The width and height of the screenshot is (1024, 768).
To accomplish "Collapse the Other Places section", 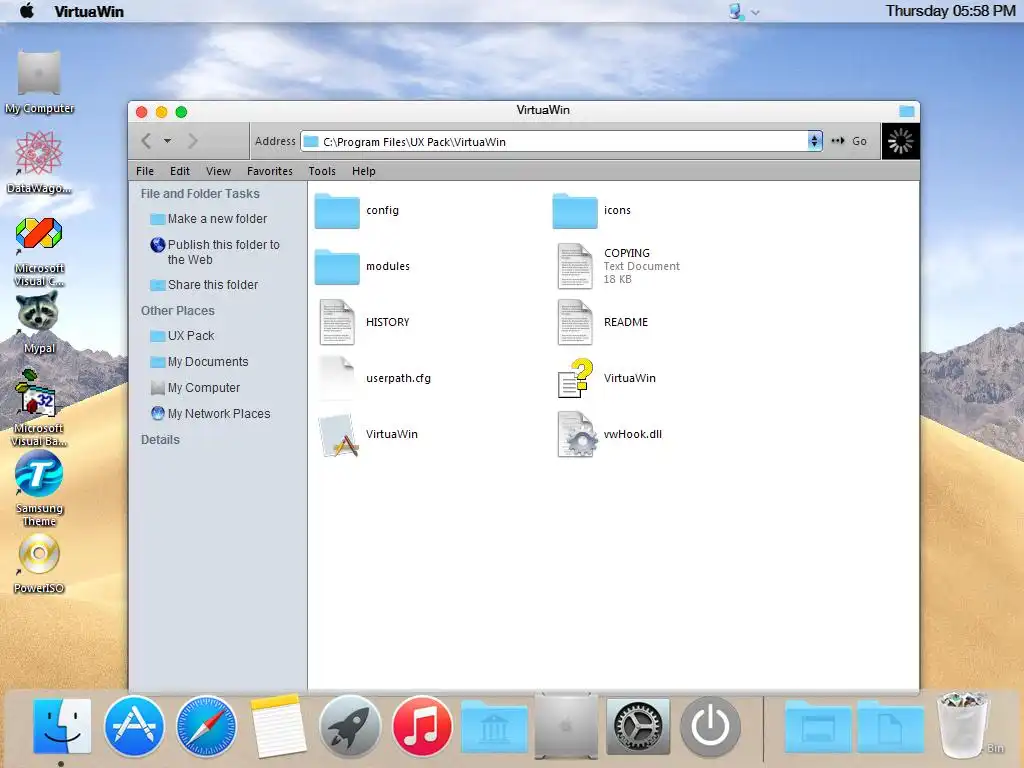I will pos(178,311).
